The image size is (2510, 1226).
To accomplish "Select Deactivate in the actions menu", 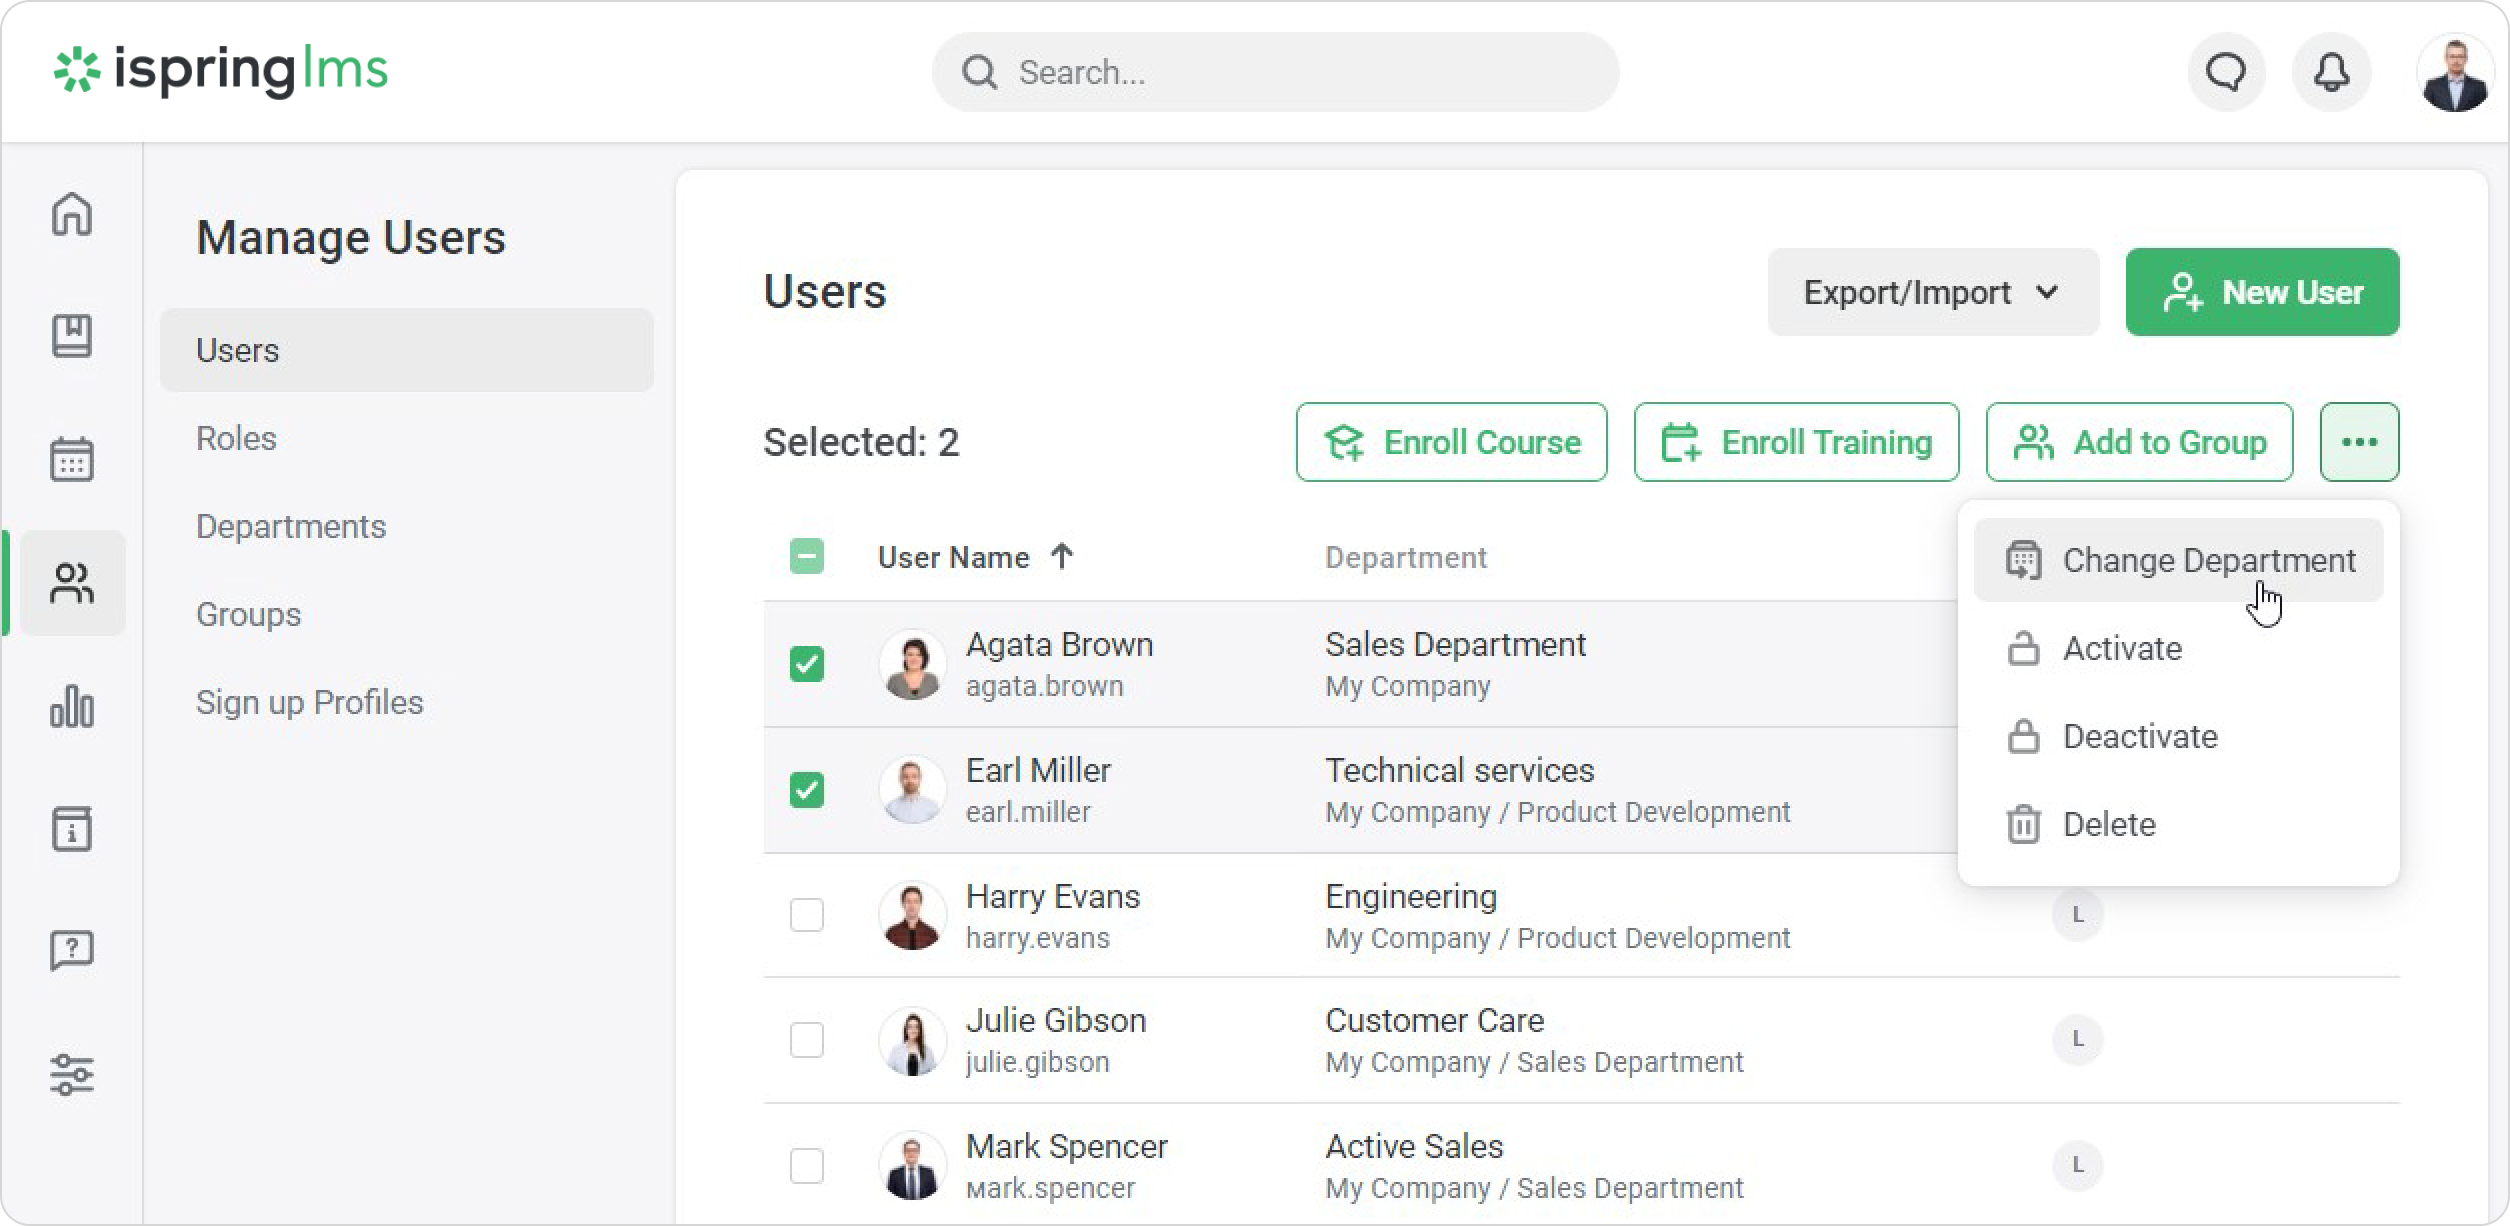I will point(2139,737).
